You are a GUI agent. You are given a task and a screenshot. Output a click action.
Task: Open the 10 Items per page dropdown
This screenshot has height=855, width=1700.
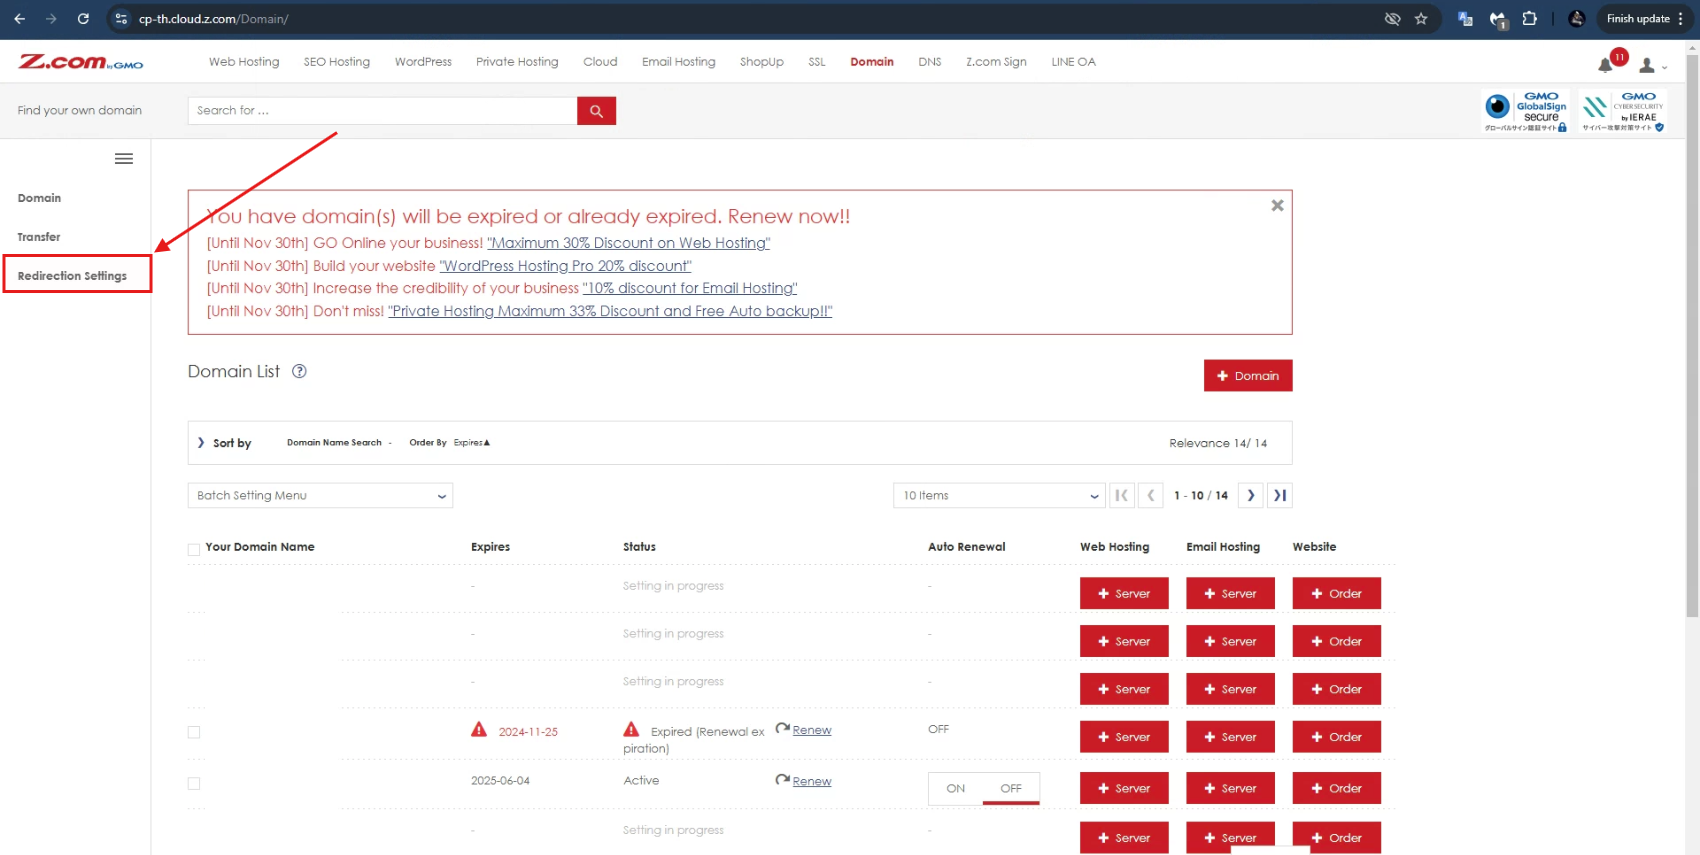tap(999, 495)
